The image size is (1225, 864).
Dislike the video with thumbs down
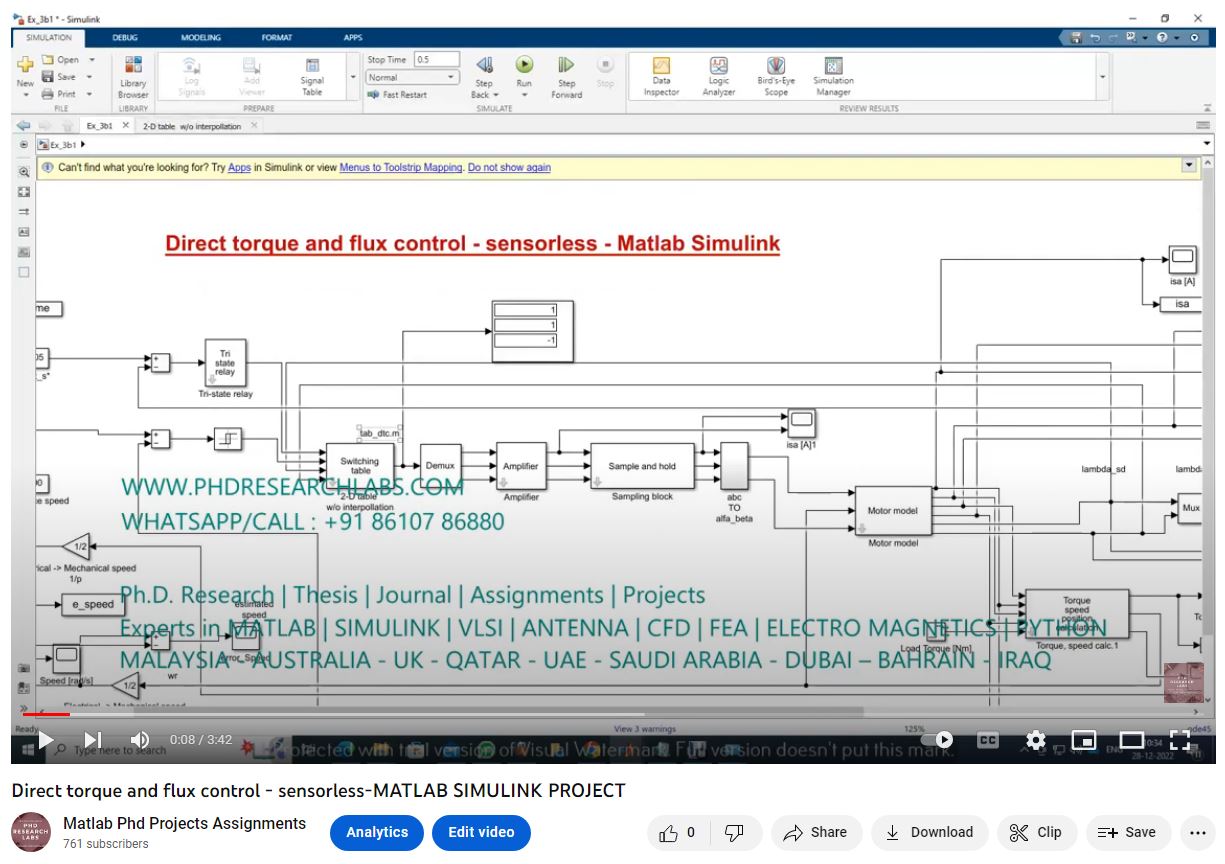(x=734, y=832)
